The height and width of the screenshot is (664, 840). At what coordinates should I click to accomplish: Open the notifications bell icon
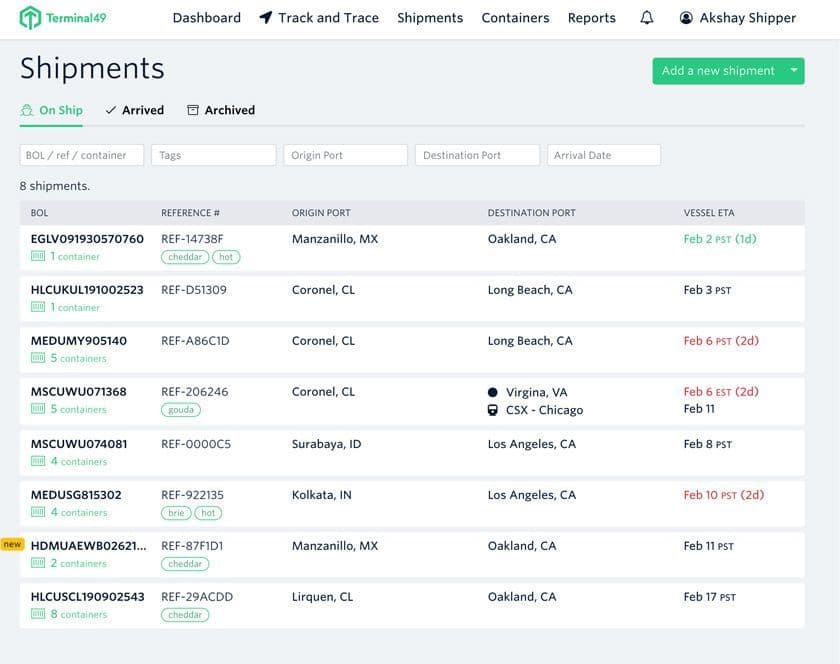[647, 18]
